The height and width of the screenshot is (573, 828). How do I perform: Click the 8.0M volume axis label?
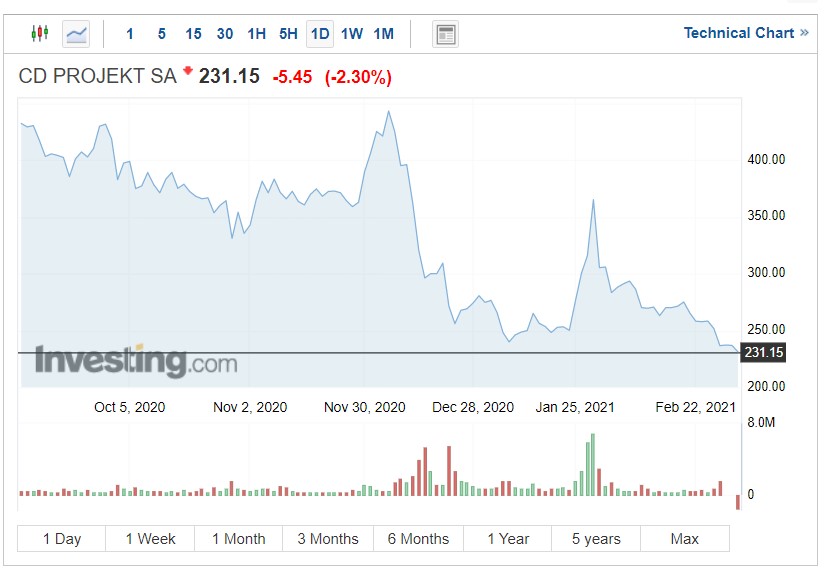coord(761,422)
